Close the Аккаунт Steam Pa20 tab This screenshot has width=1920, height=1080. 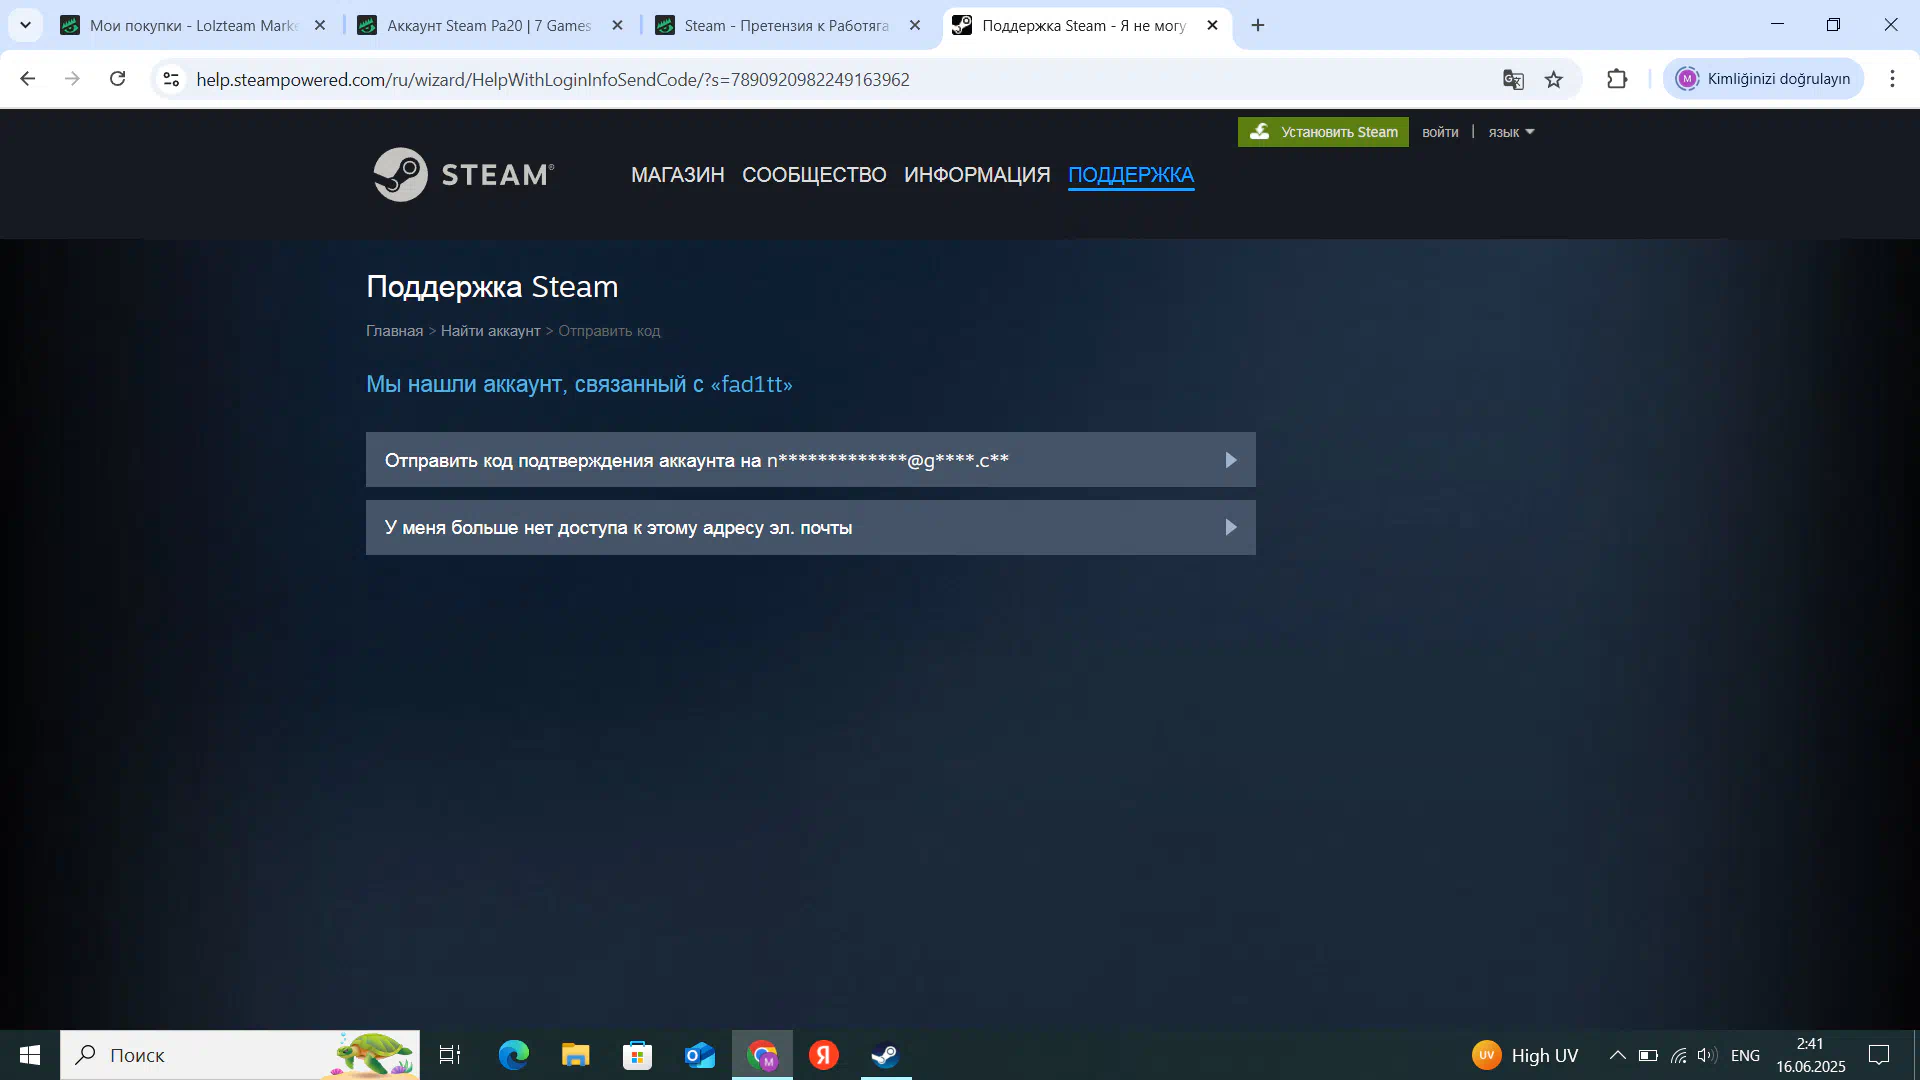[617, 25]
